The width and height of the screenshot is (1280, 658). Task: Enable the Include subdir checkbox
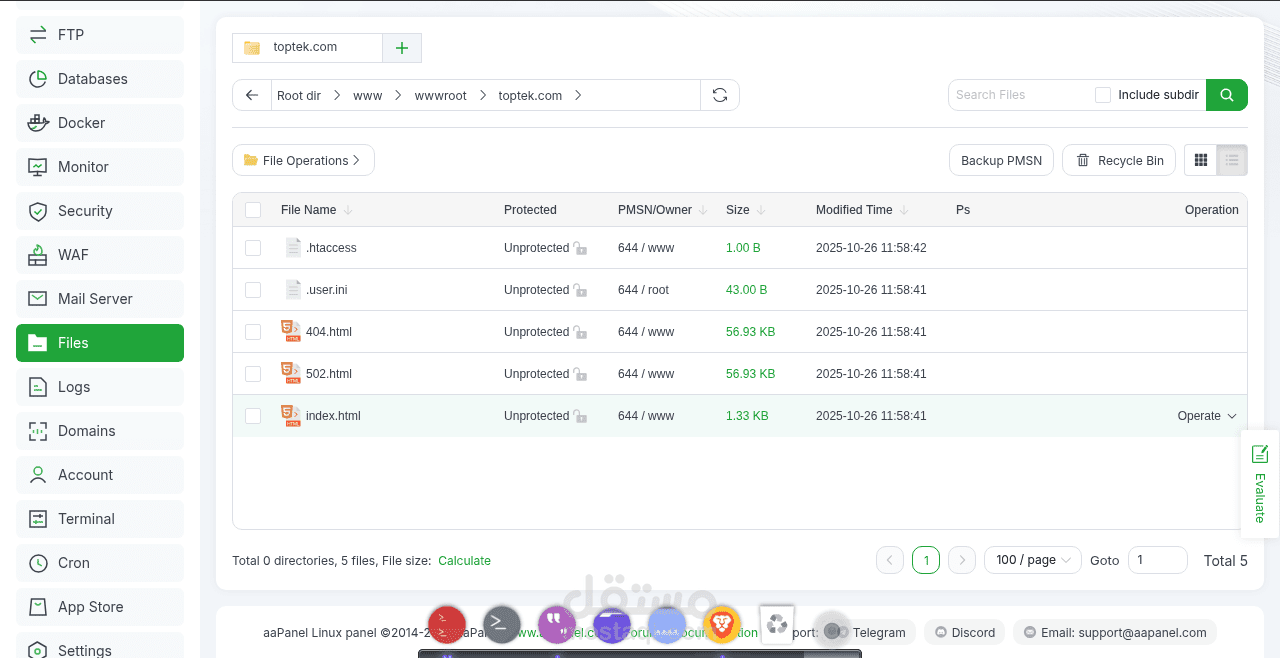pyautogui.click(x=1103, y=95)
